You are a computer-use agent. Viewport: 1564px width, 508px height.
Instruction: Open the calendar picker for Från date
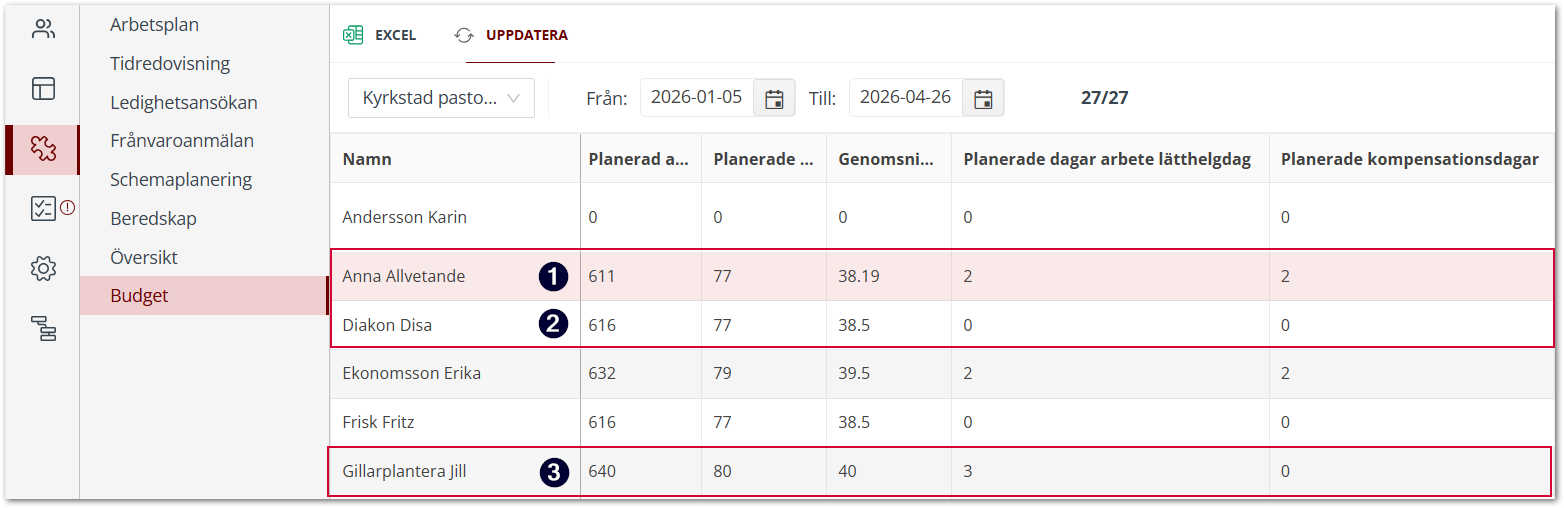[x=773, y=98]
